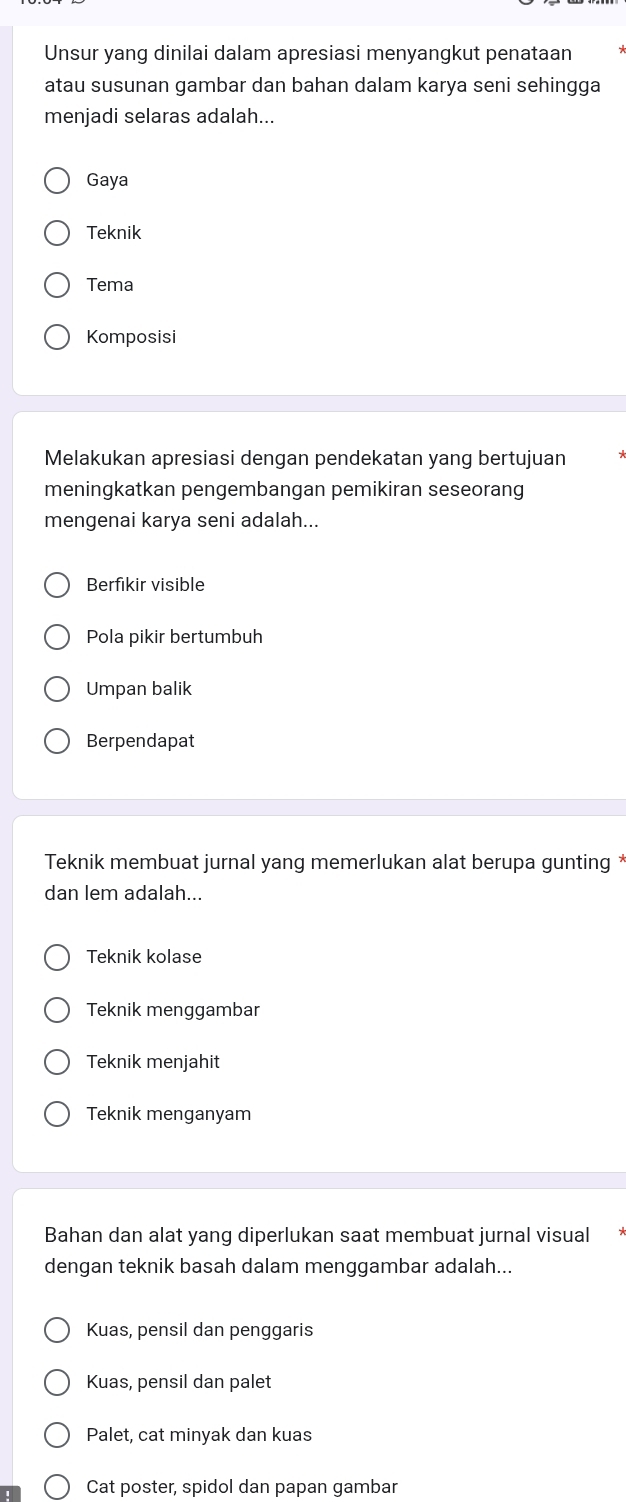Select the Berpendapat radio button
Viewport: 626px width, 1502px height.
pos(57,741)
